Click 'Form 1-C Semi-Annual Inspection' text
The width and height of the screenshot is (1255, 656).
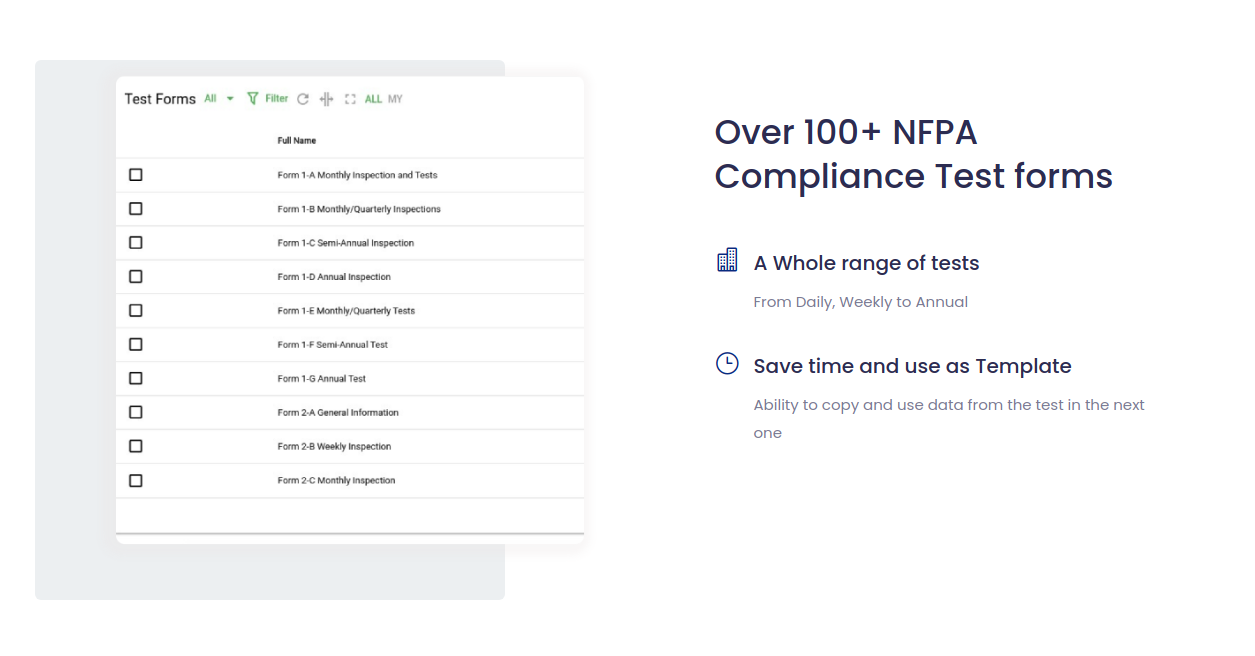coord(345,243)
